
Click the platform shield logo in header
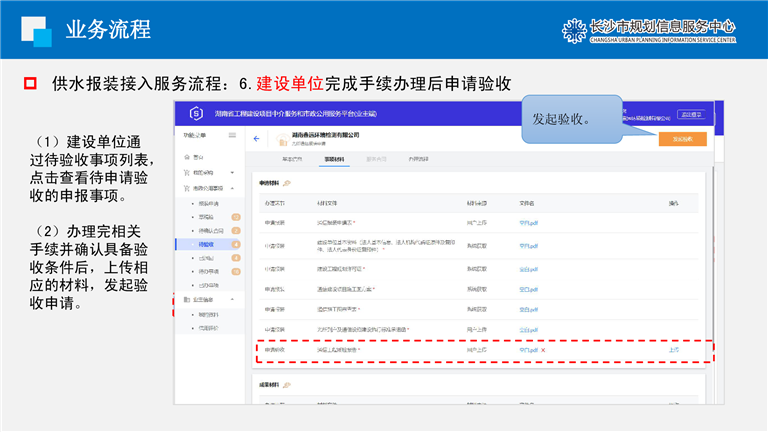196,113
